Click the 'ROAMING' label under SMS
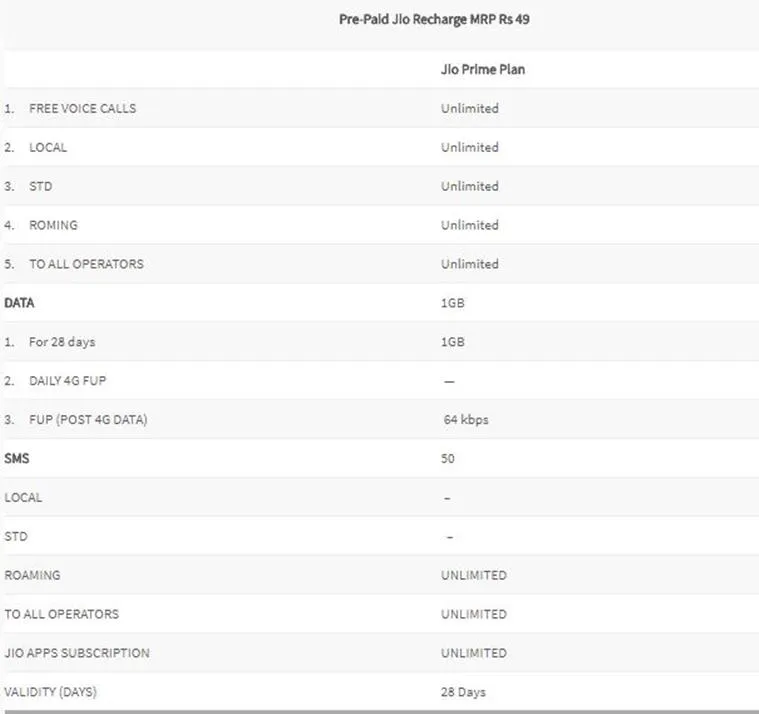Screen dimensions: 759x714 tap(32, 575)
